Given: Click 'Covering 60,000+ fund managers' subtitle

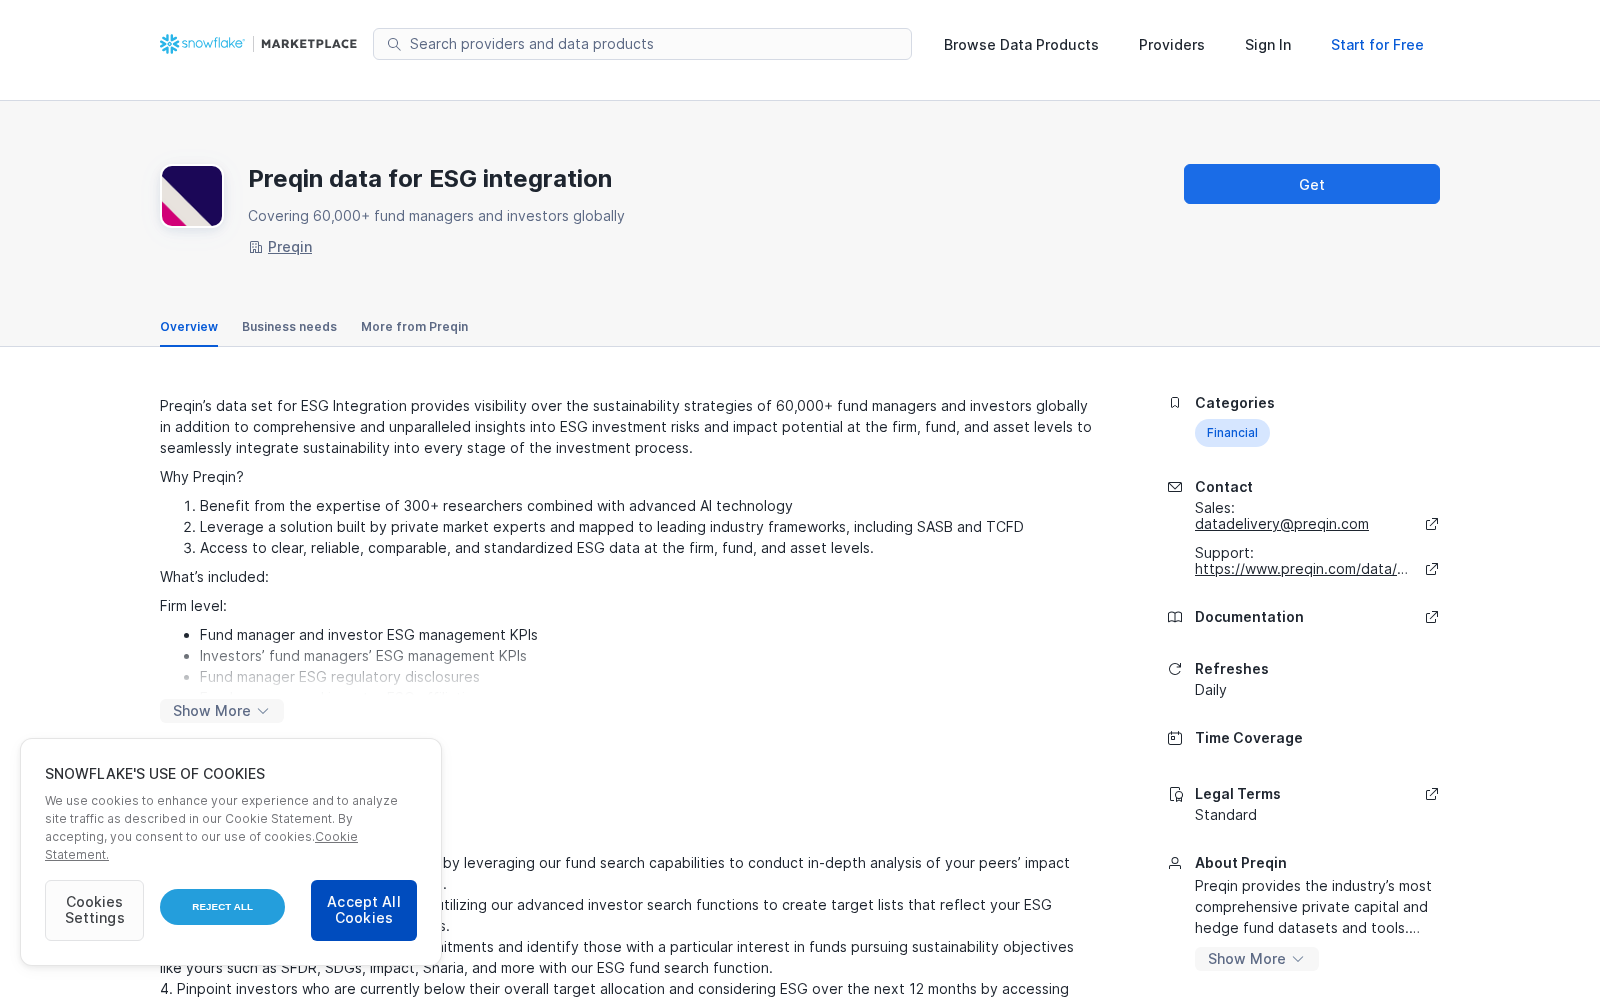Looking at the screenshot, I should (x=436, y=216).
